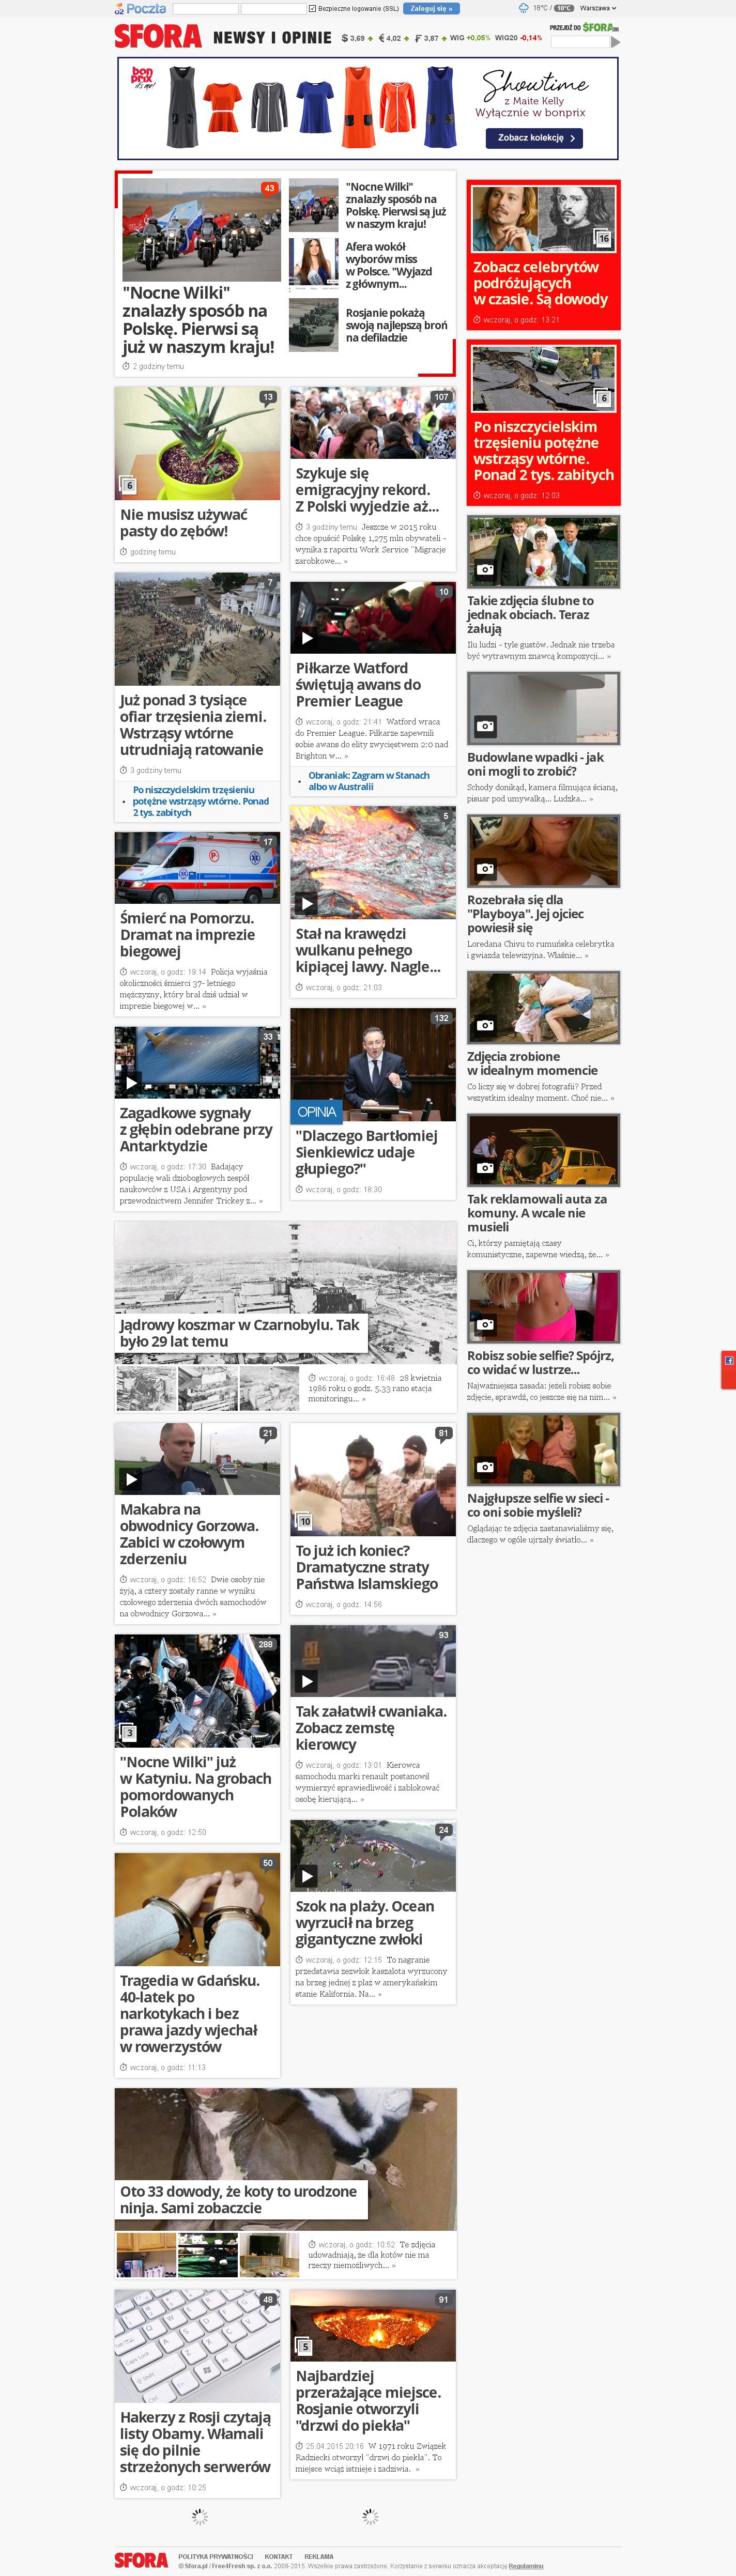Open the 16-photo gallery icon on celebrities

602,238
